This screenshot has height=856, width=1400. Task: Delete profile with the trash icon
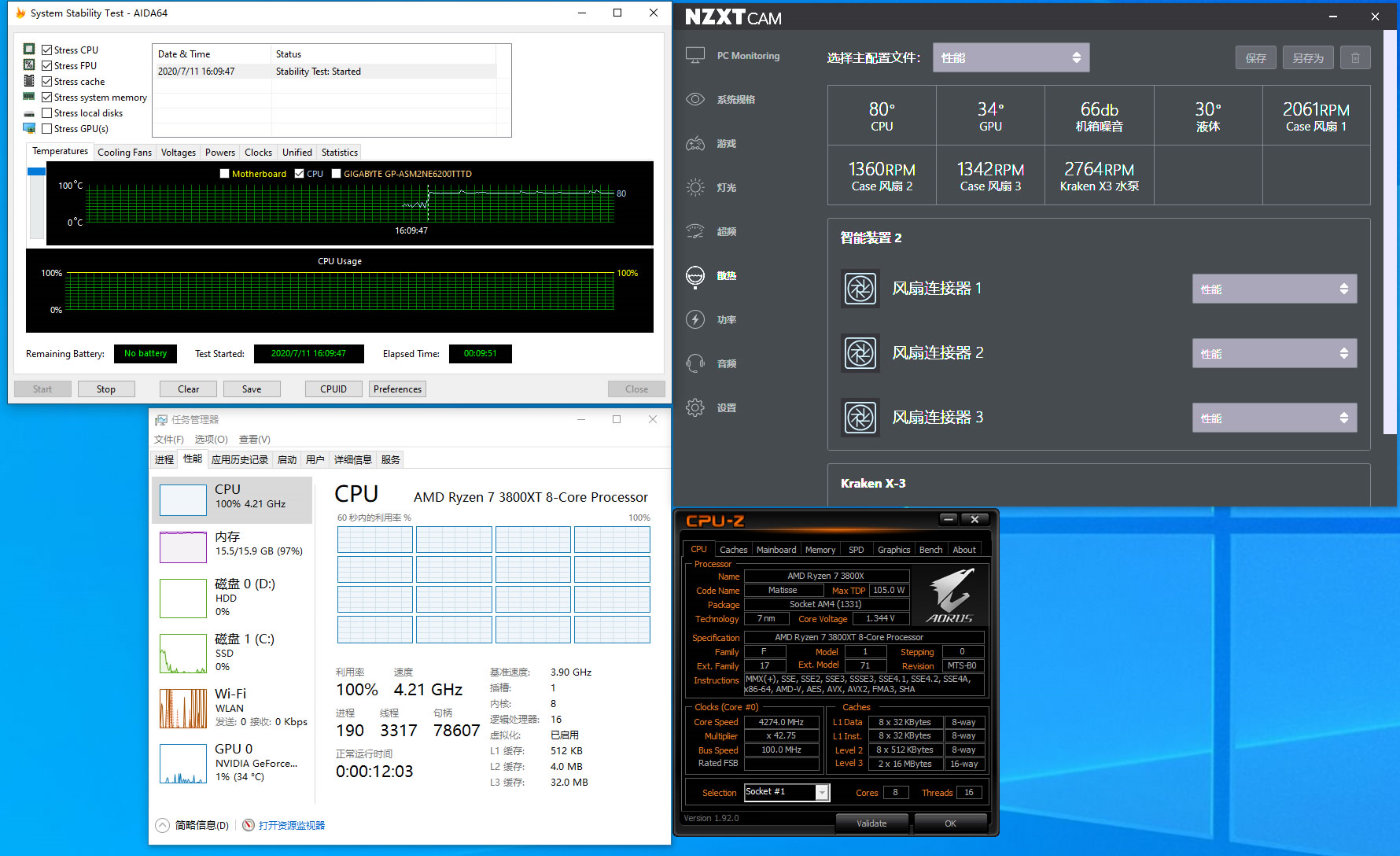(1355, 57)
